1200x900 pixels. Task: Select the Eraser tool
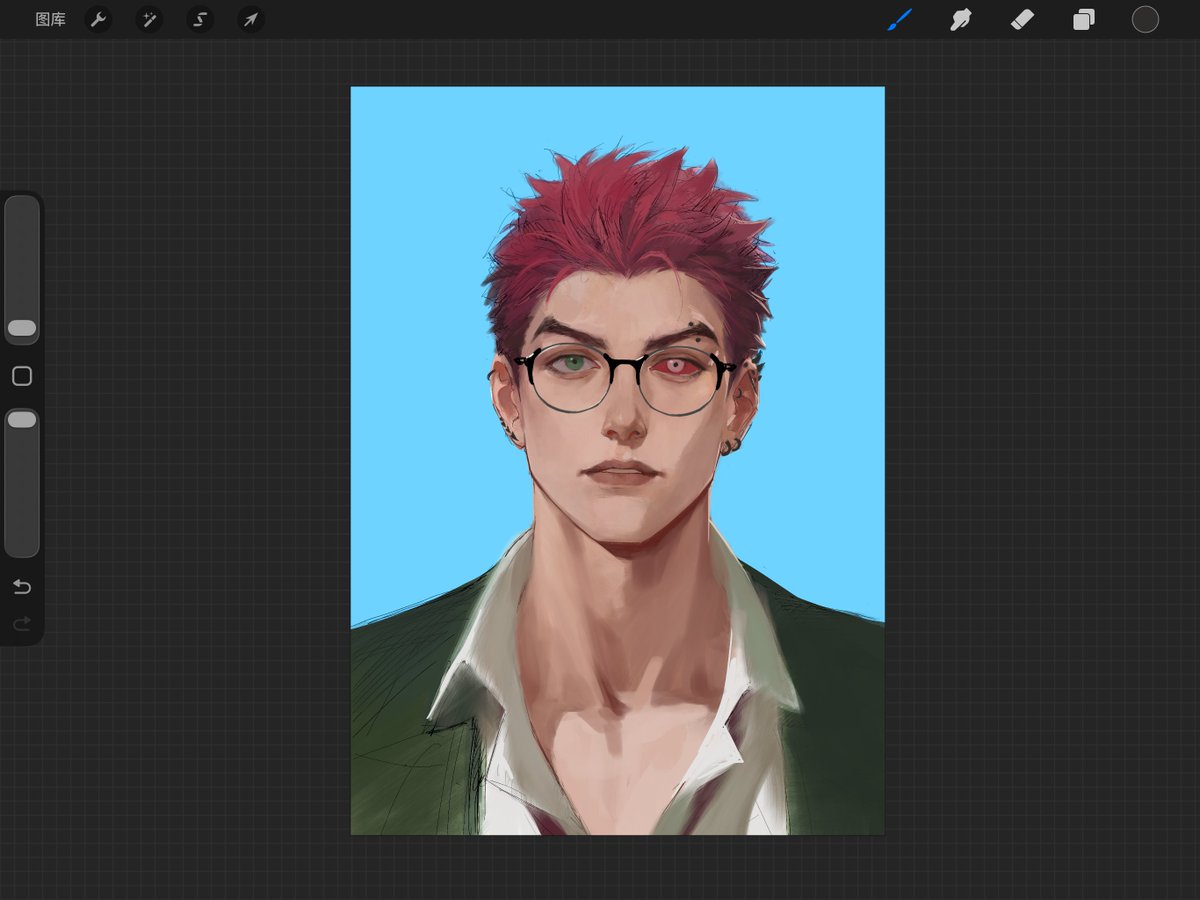(x=1022, y=19)
